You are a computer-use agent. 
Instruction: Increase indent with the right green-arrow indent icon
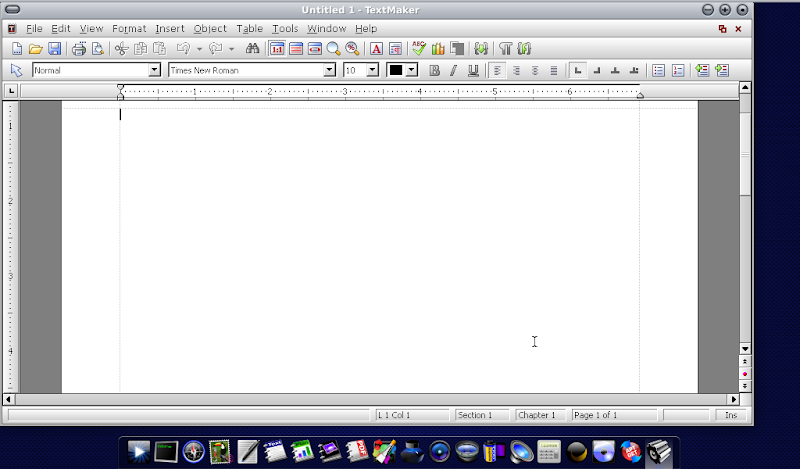tap(721, 70)
